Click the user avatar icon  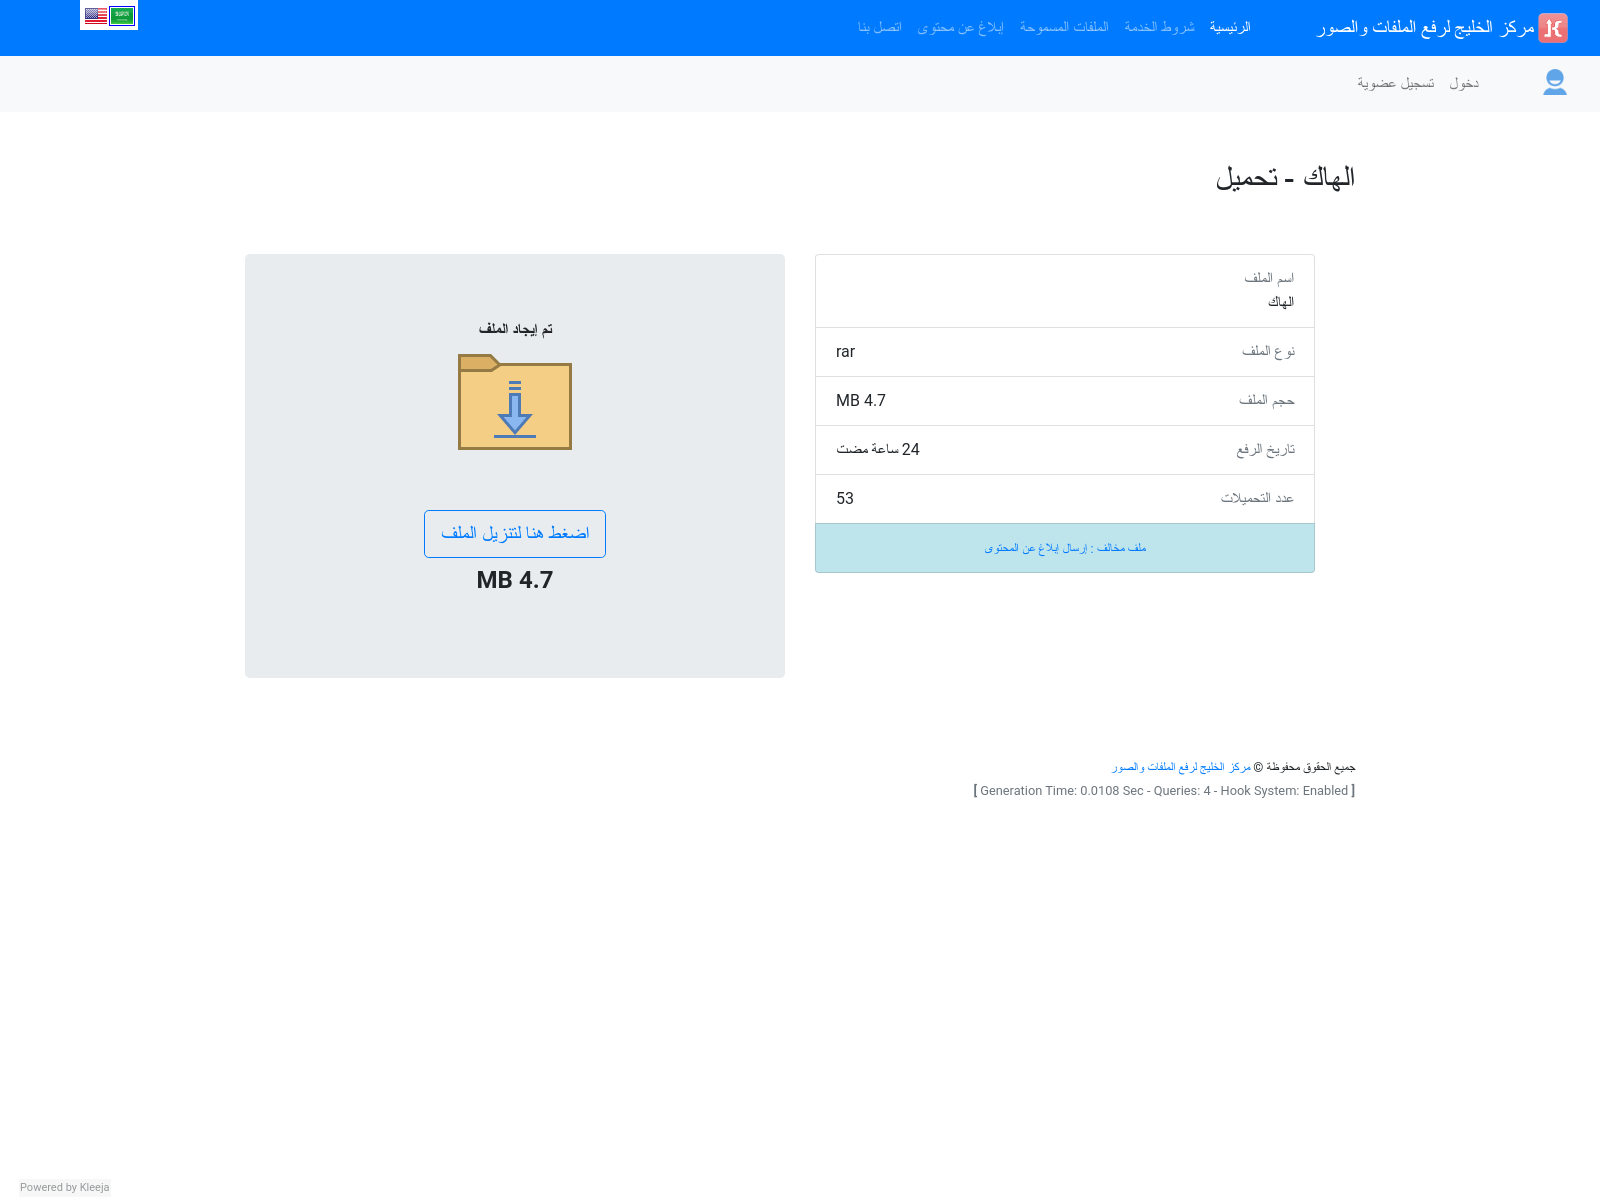coord(1555,83)
